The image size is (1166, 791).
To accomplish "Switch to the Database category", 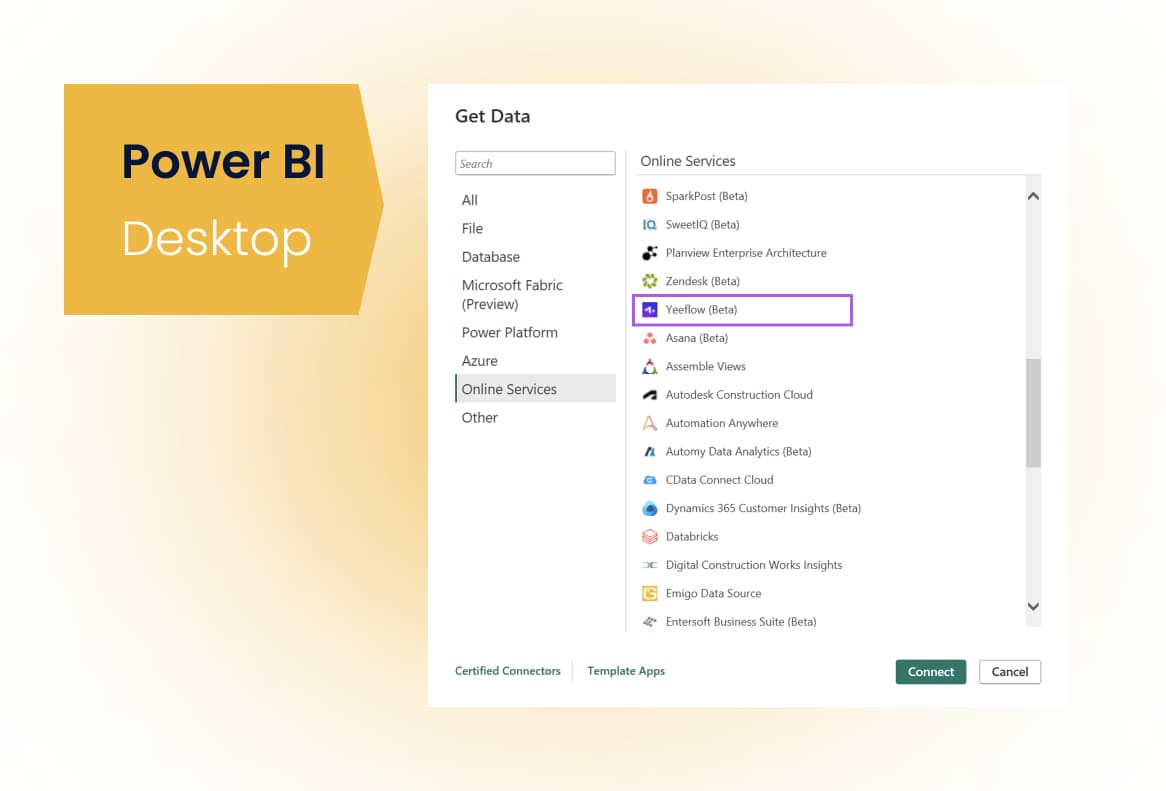I will pos(490,257).
